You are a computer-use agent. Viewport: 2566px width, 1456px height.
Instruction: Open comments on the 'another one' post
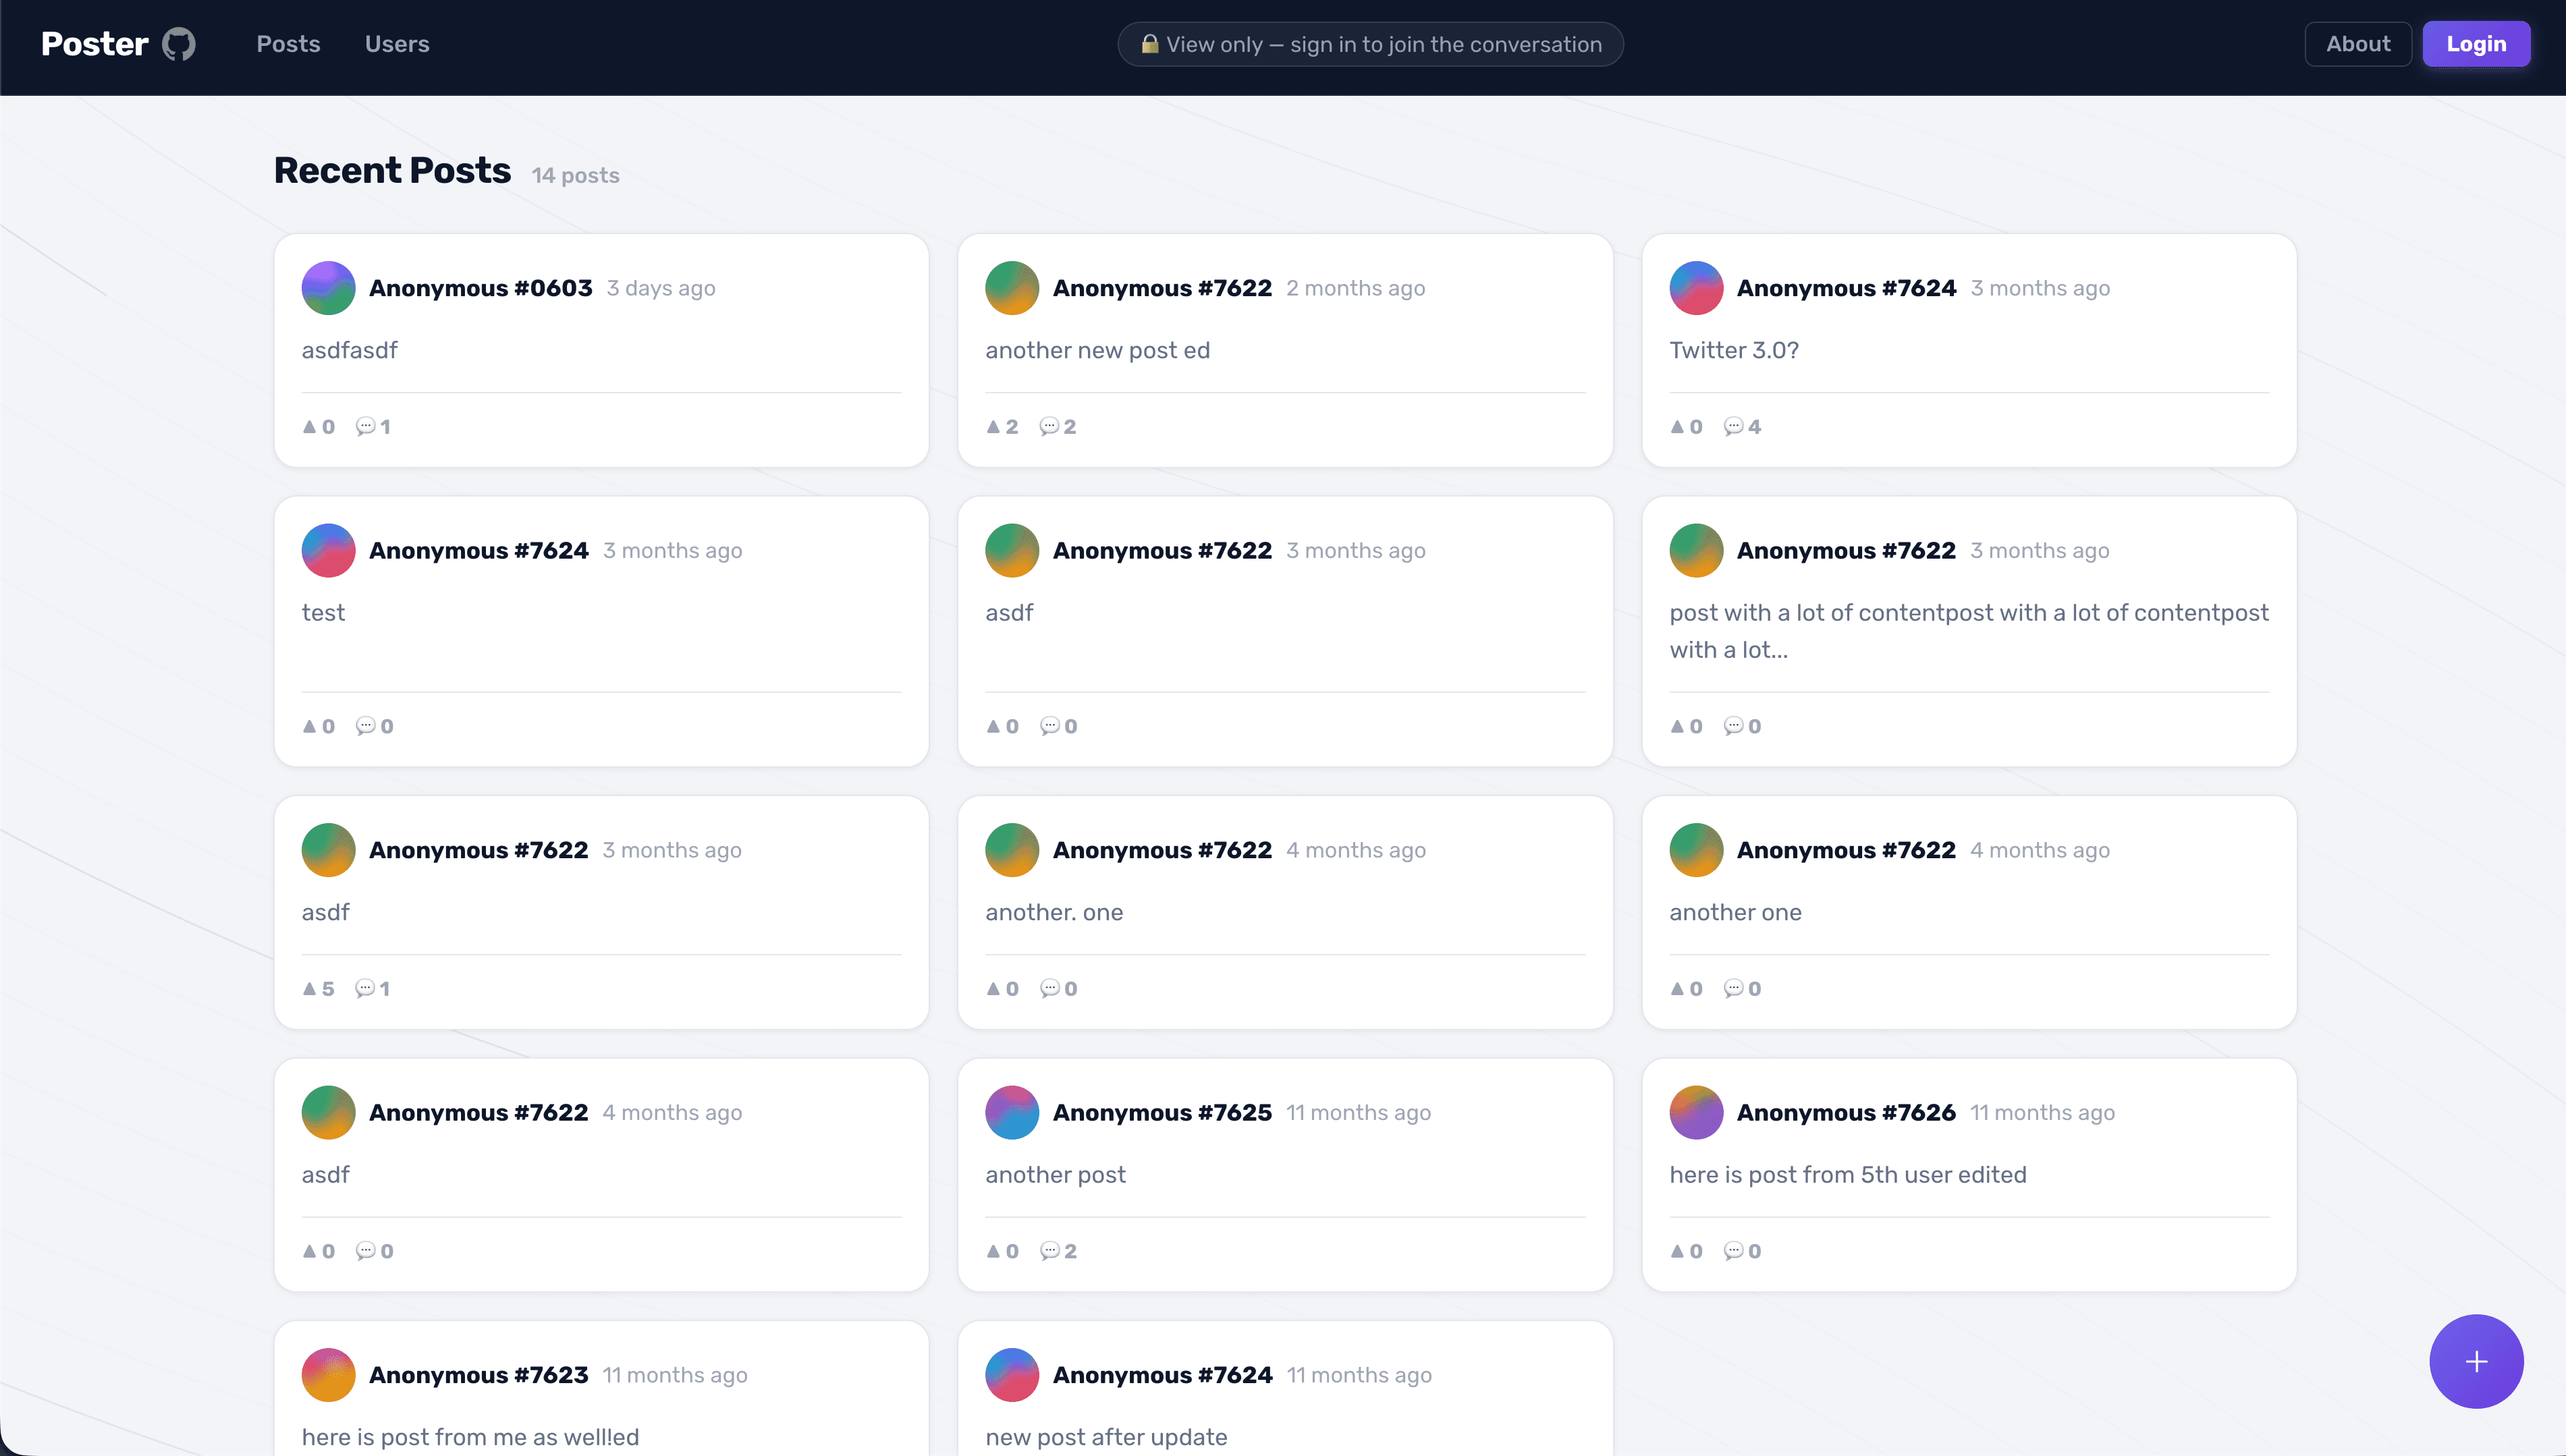(x=1742, y=989)
